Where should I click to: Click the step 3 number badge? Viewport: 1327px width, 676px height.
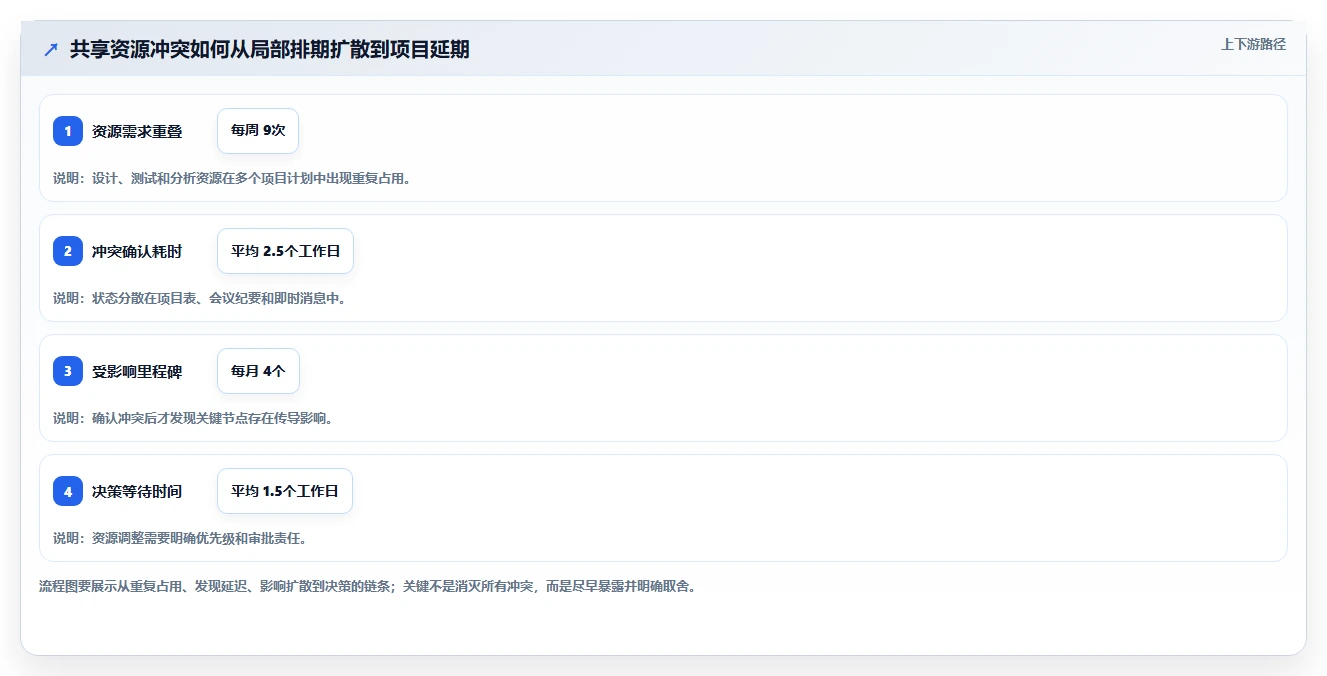(x=68, y=371)
